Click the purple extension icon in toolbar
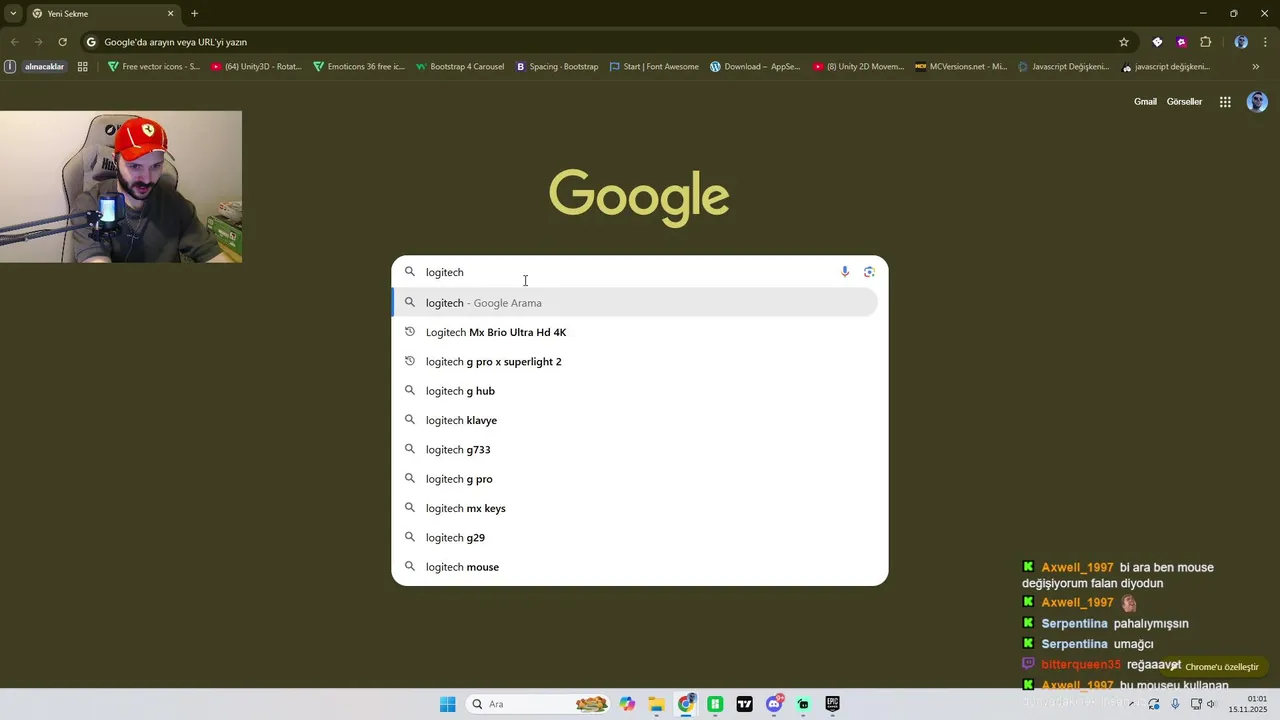1280x720 pixels. pyautogui.click(x=1182, y=42)
